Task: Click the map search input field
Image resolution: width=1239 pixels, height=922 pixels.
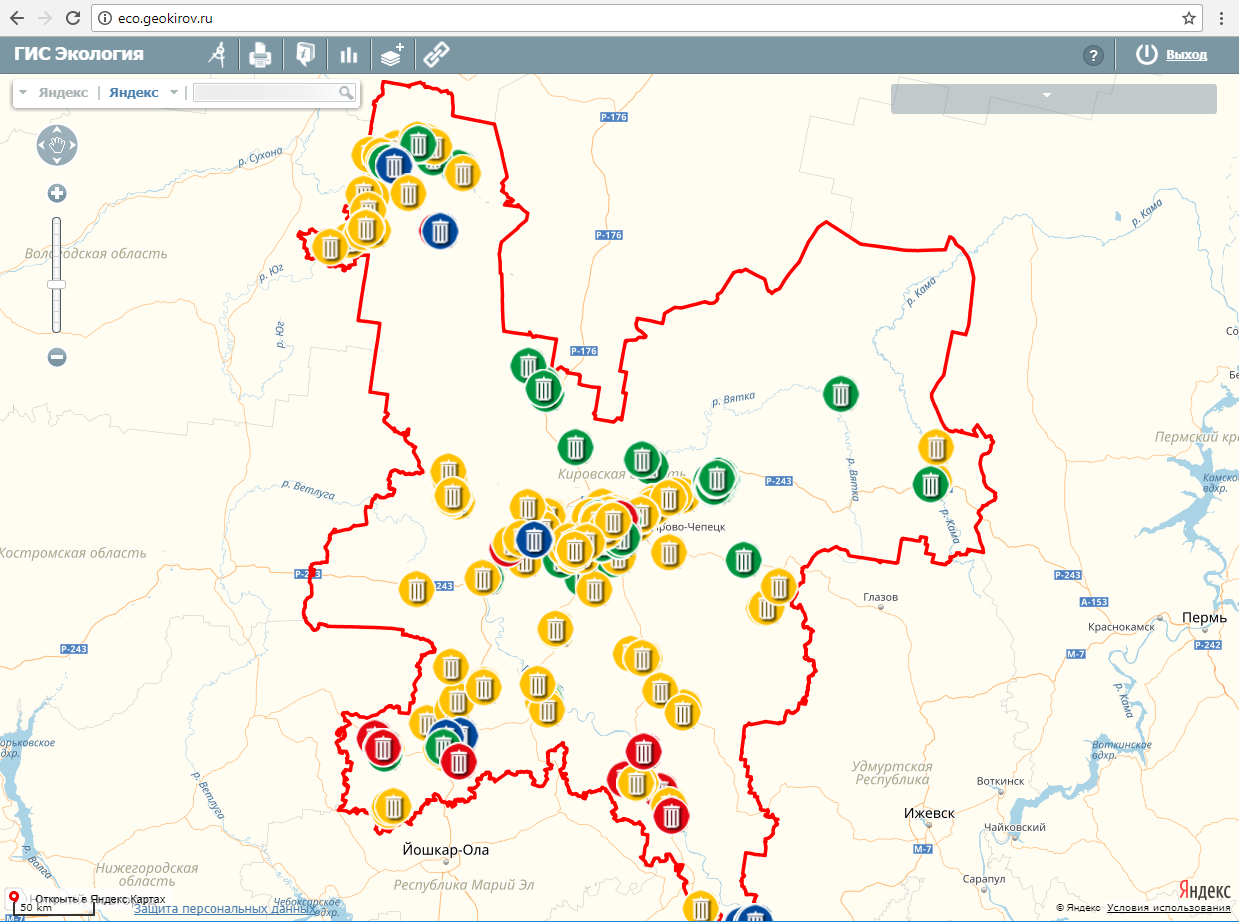Action: (x=266, y=93)
